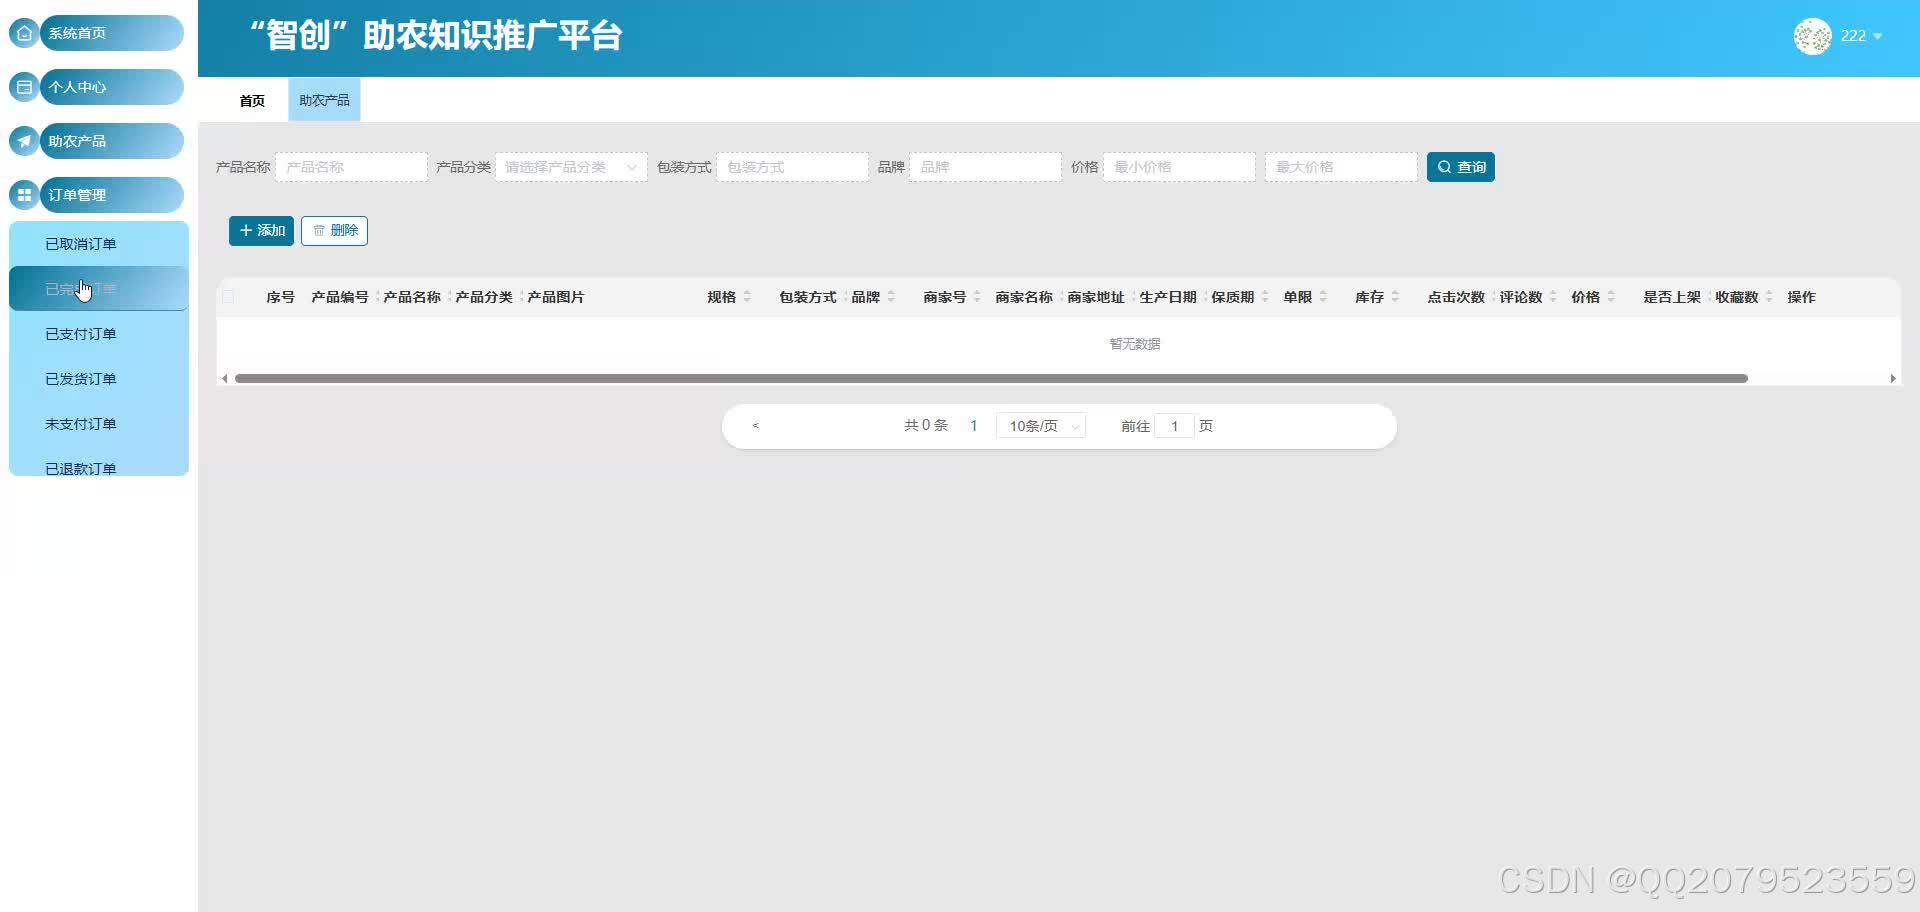The image size is (1920, 912).
Task: Click the 删除 button
Action: [x=334, y=230]
